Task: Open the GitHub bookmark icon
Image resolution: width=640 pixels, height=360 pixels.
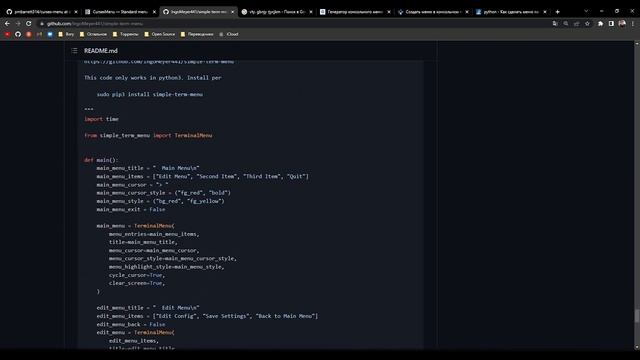Action: pos(18,34)
